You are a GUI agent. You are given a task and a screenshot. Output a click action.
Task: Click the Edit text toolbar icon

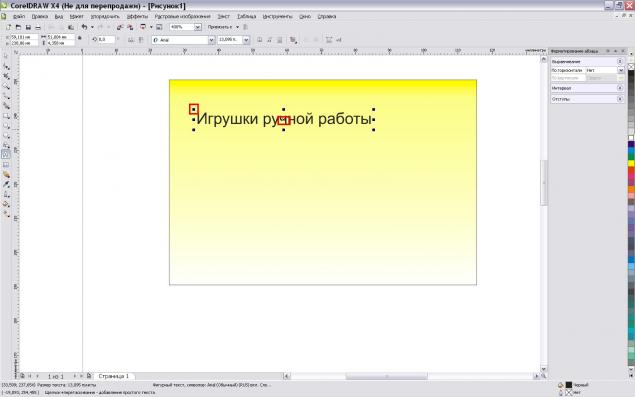pos(339,40)
